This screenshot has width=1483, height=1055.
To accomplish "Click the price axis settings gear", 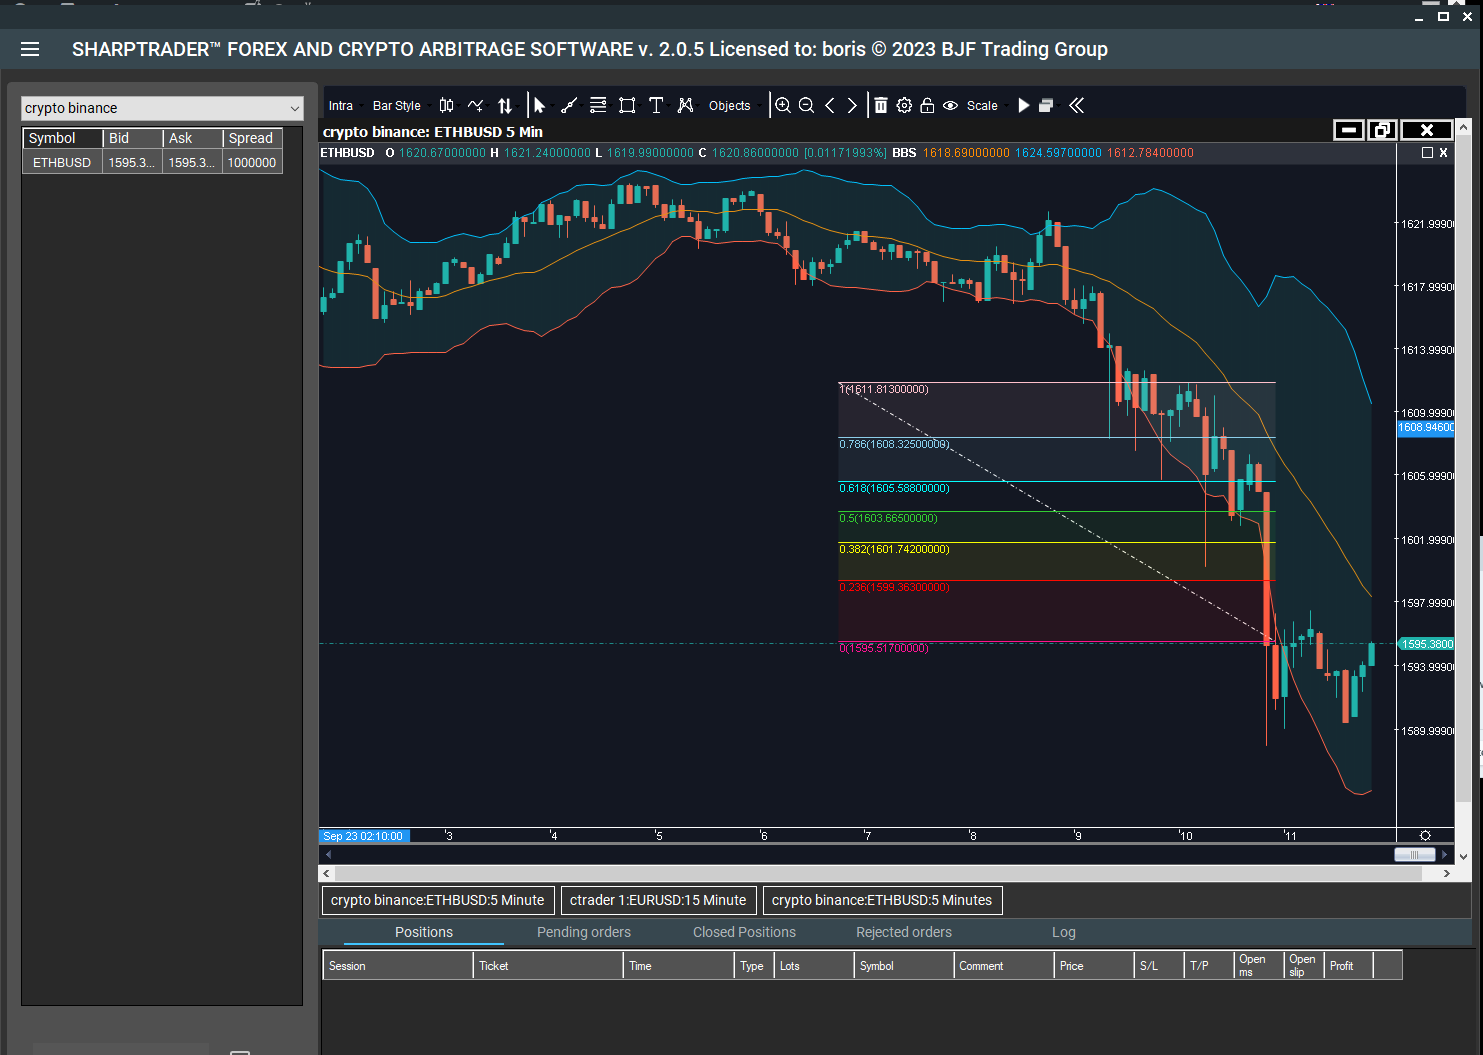I will coord(1425,836).
